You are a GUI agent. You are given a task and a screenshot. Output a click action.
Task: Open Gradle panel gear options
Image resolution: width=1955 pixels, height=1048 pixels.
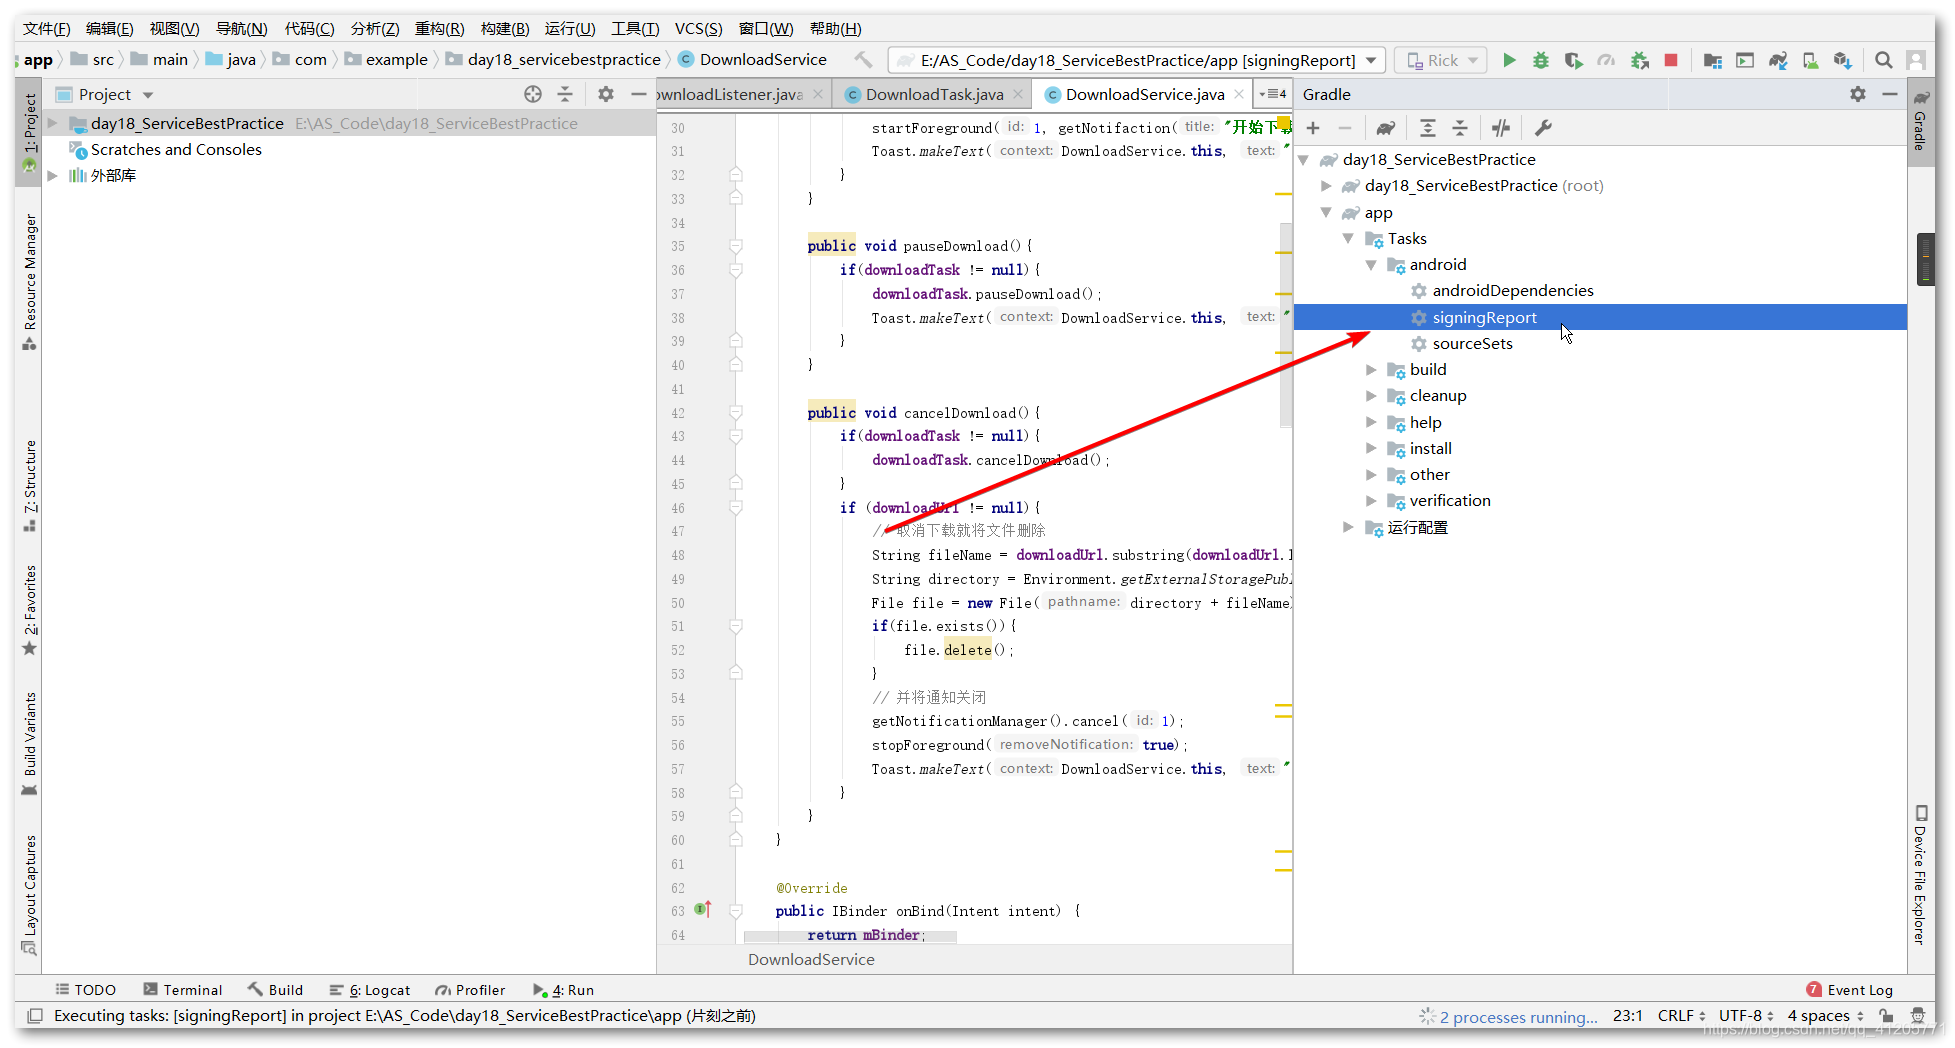click(x=1858, y=94)
